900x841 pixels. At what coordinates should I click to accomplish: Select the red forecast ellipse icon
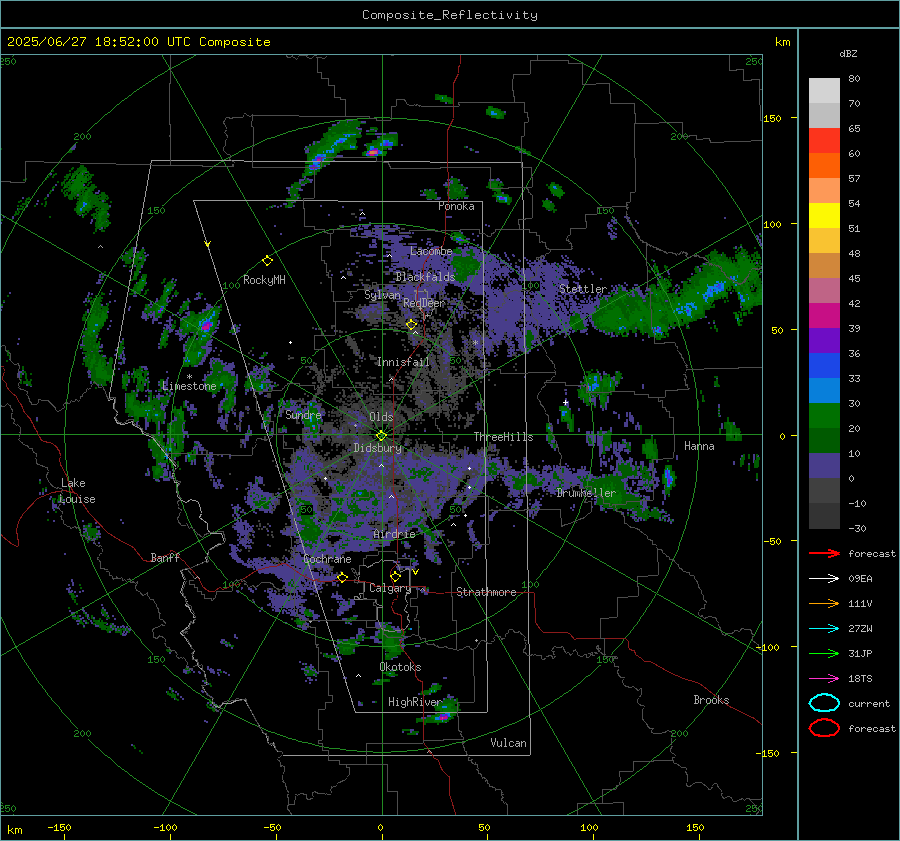(x=824, y=728)
